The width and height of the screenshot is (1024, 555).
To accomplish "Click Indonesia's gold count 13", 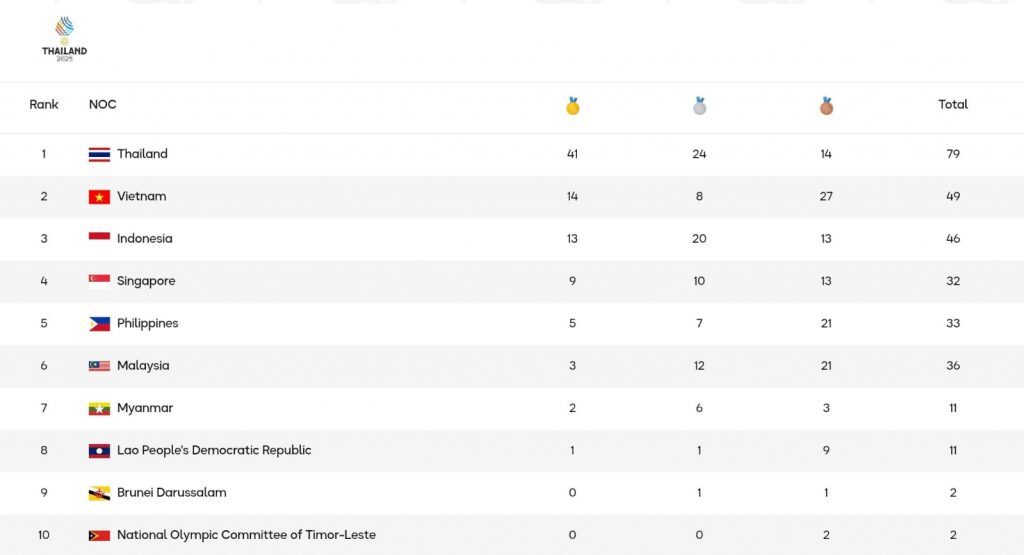I will (573, 239).
